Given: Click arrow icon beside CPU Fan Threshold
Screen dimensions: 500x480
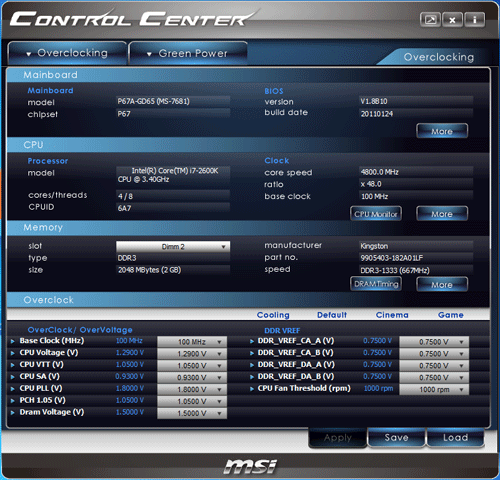Looking at the screenshot, I should [x=252, y=389].
